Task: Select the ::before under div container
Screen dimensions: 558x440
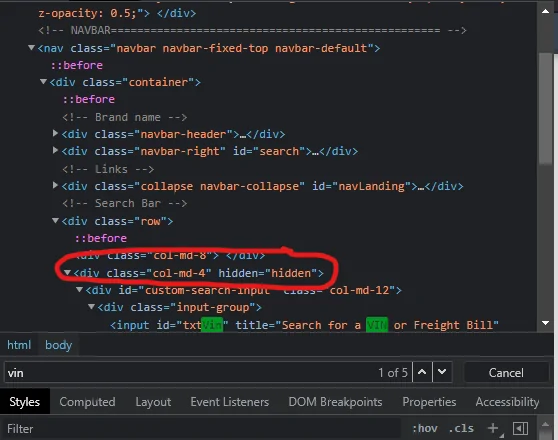Action: click(x=89, y=99)
